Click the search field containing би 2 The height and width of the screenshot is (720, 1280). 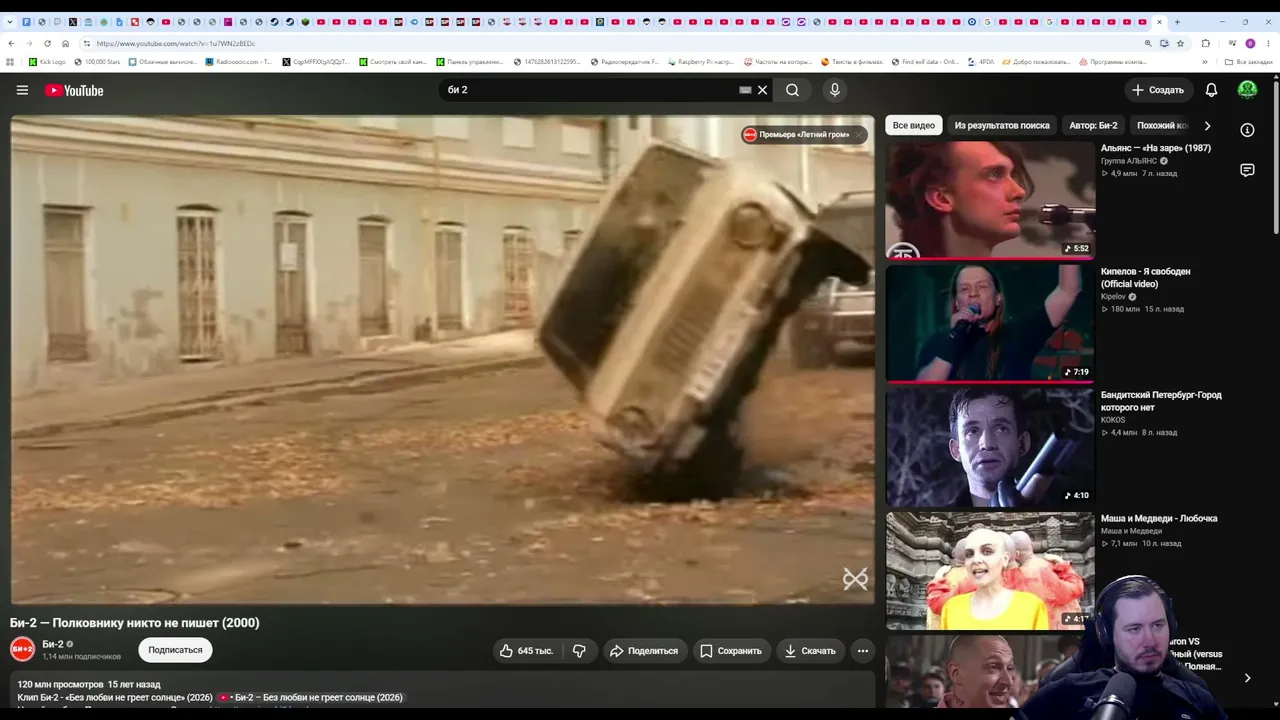coord(590,90)
